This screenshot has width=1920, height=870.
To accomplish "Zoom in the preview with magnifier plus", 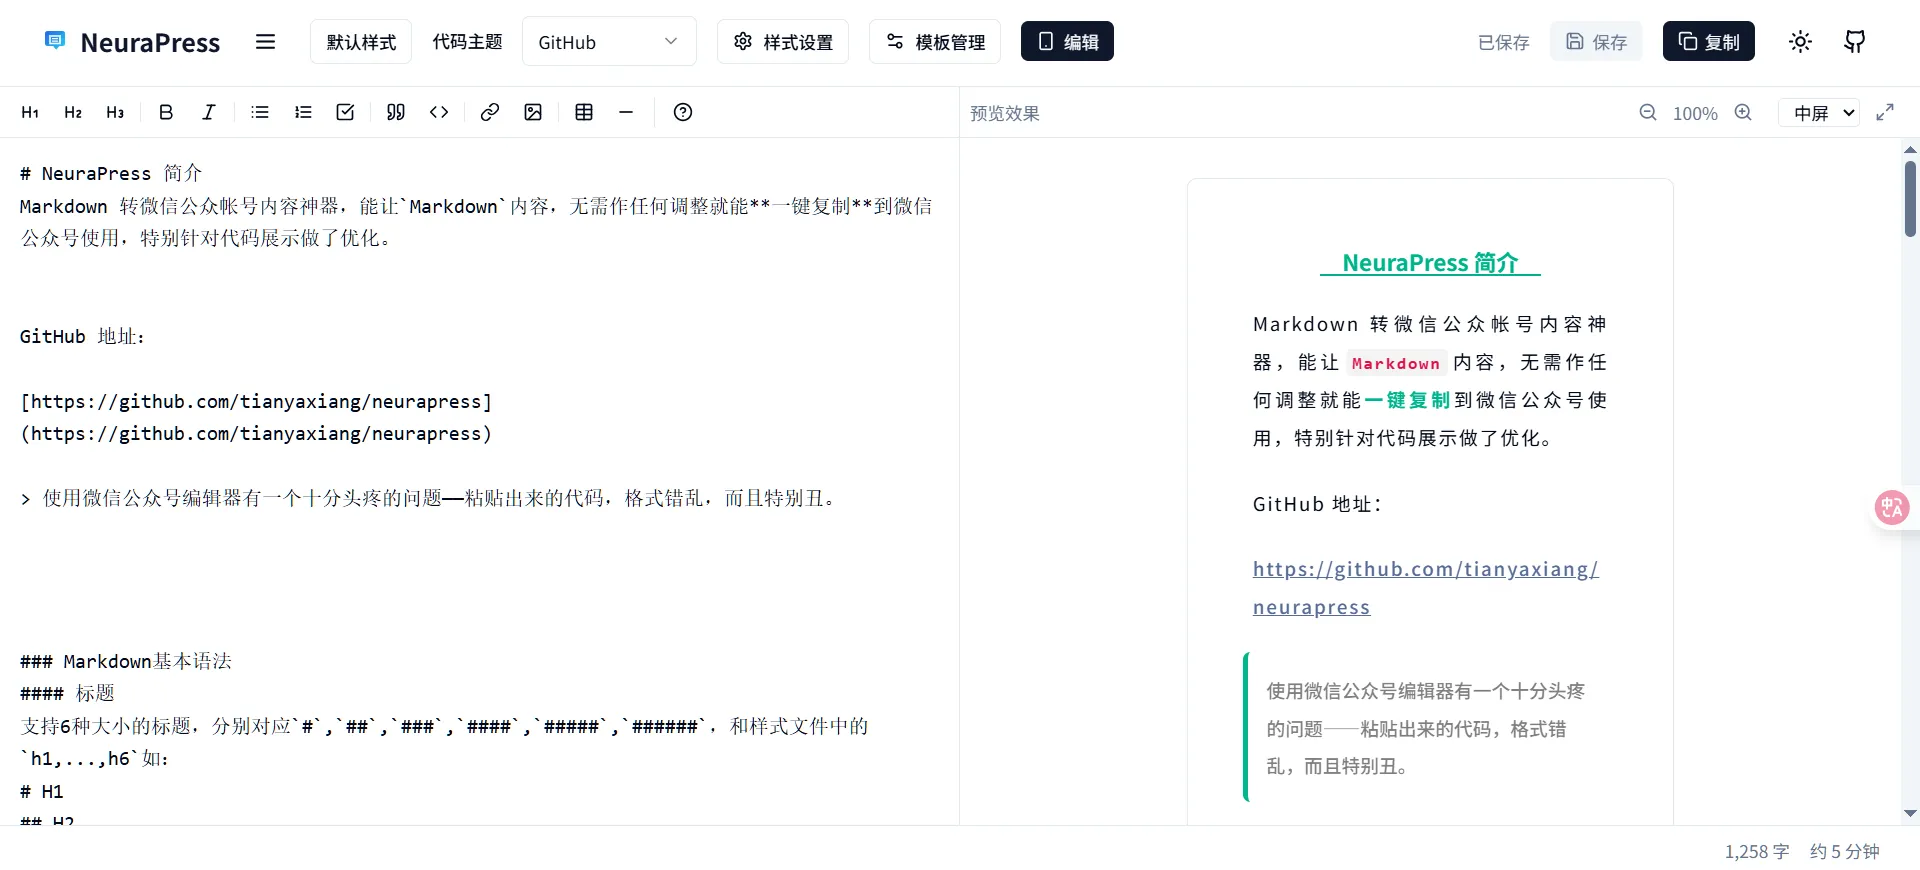I will pyautogui.click(x=1743, y=112).
